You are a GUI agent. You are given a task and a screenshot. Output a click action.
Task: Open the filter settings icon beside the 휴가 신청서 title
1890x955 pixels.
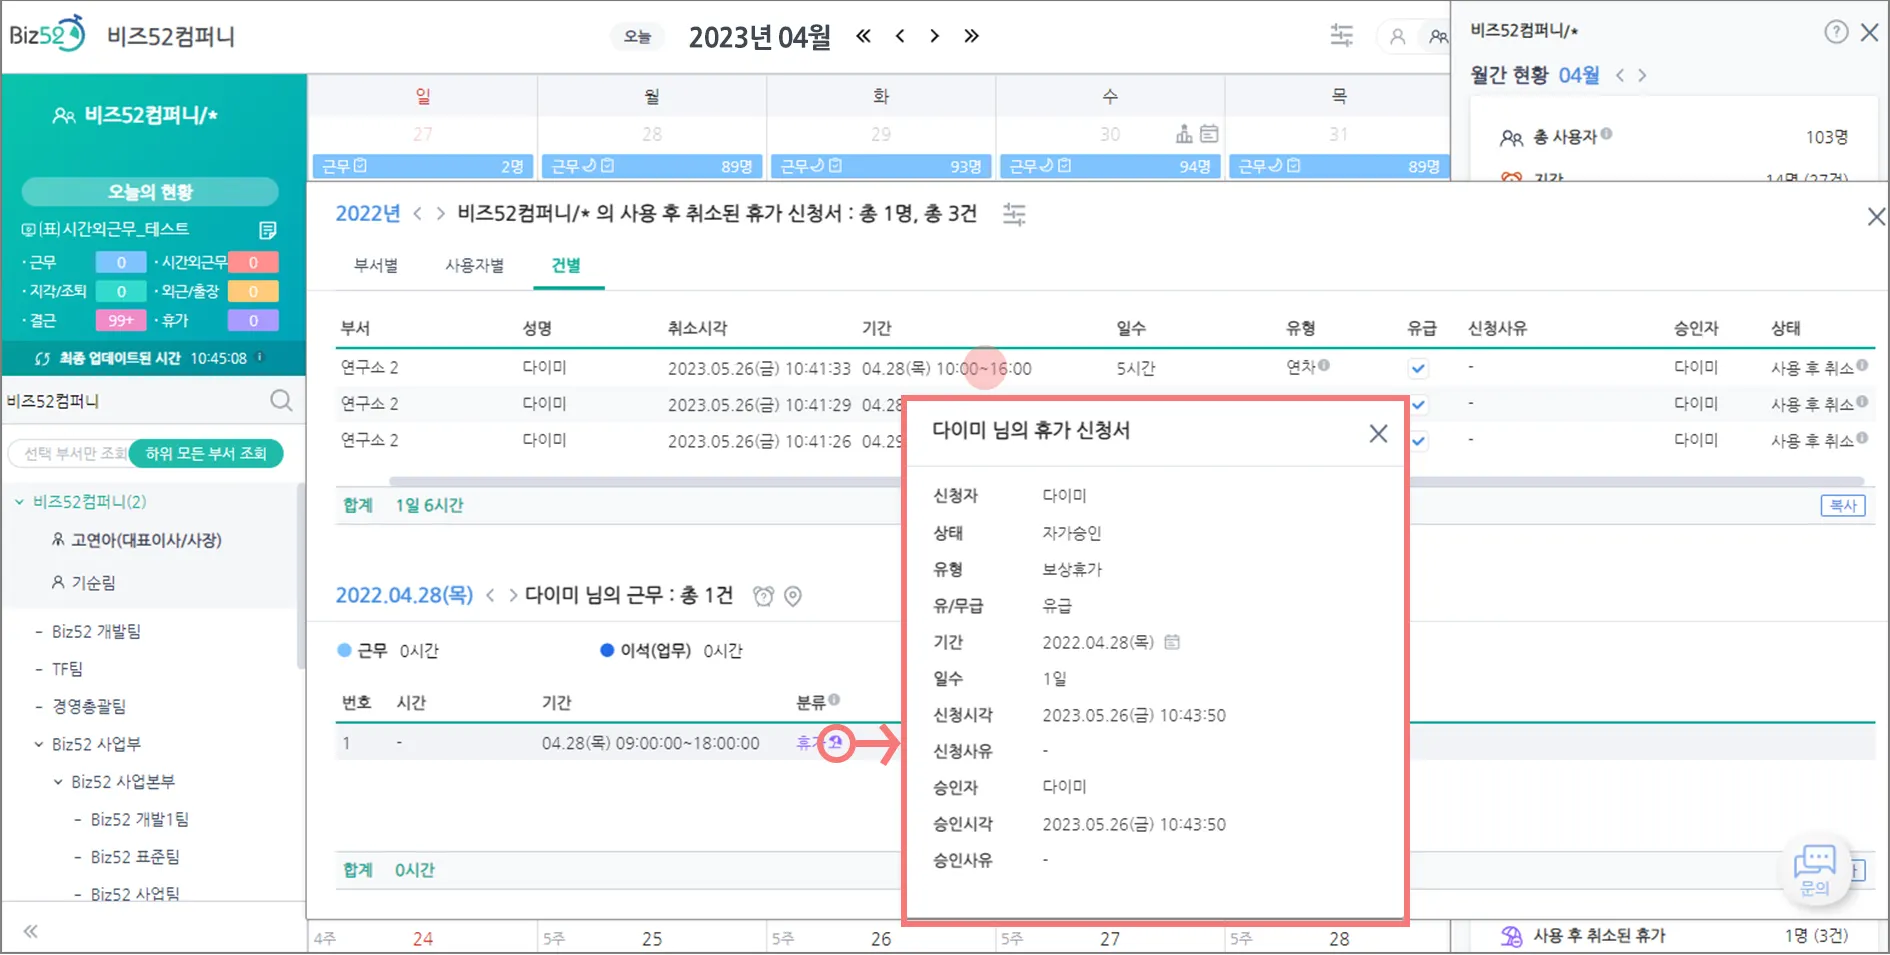[x=1014, y=214]
